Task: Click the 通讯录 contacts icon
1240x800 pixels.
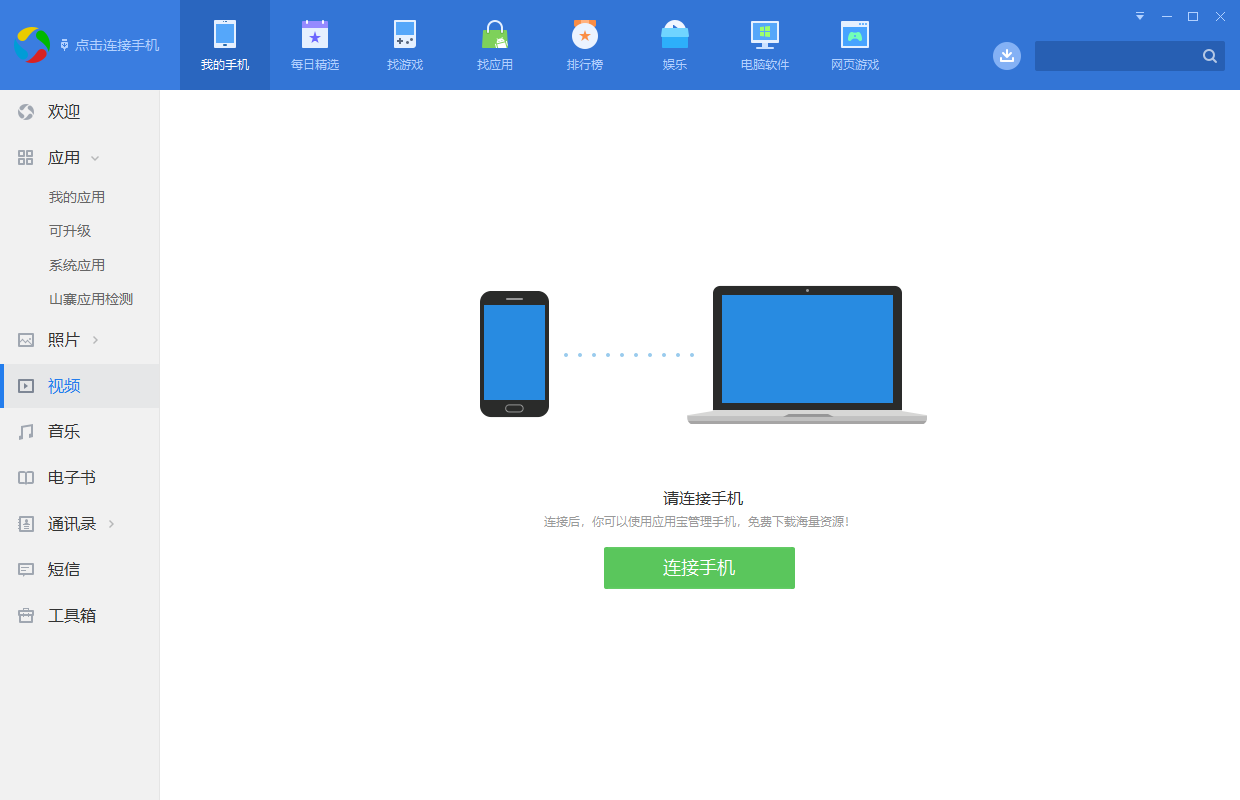Action: click(26, 524)
